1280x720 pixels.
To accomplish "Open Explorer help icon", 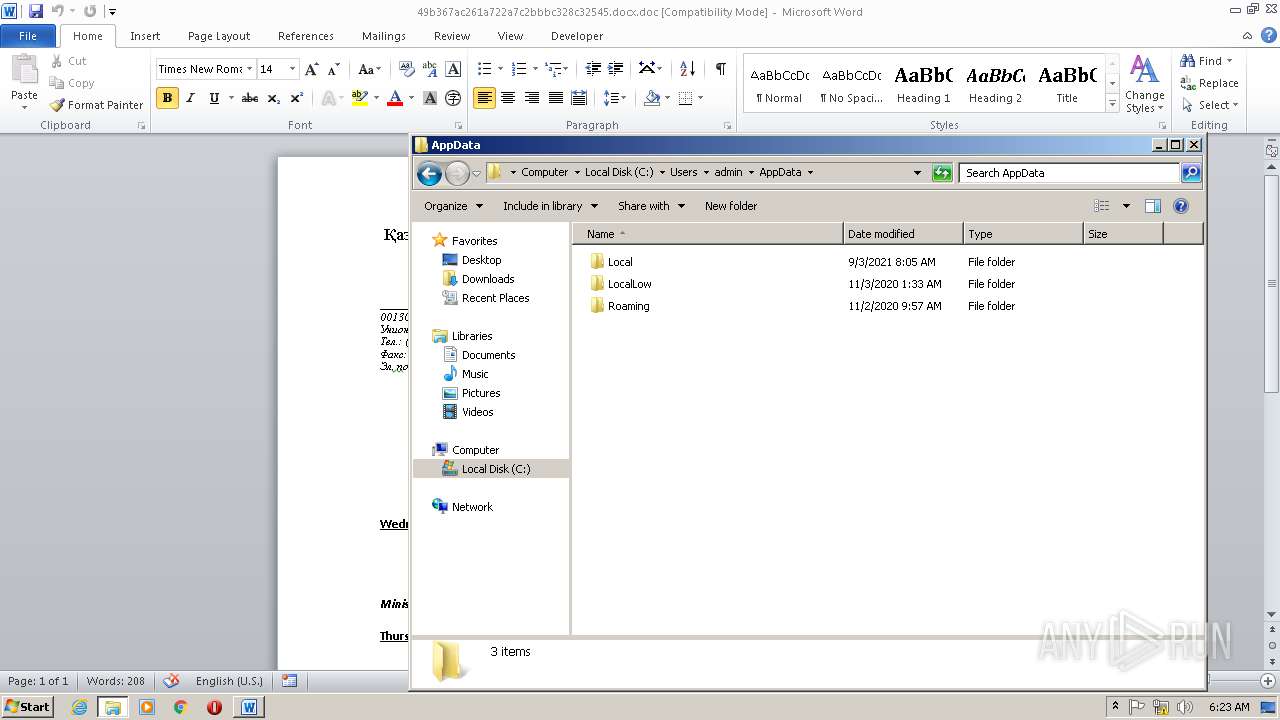I will (1180, 206).
